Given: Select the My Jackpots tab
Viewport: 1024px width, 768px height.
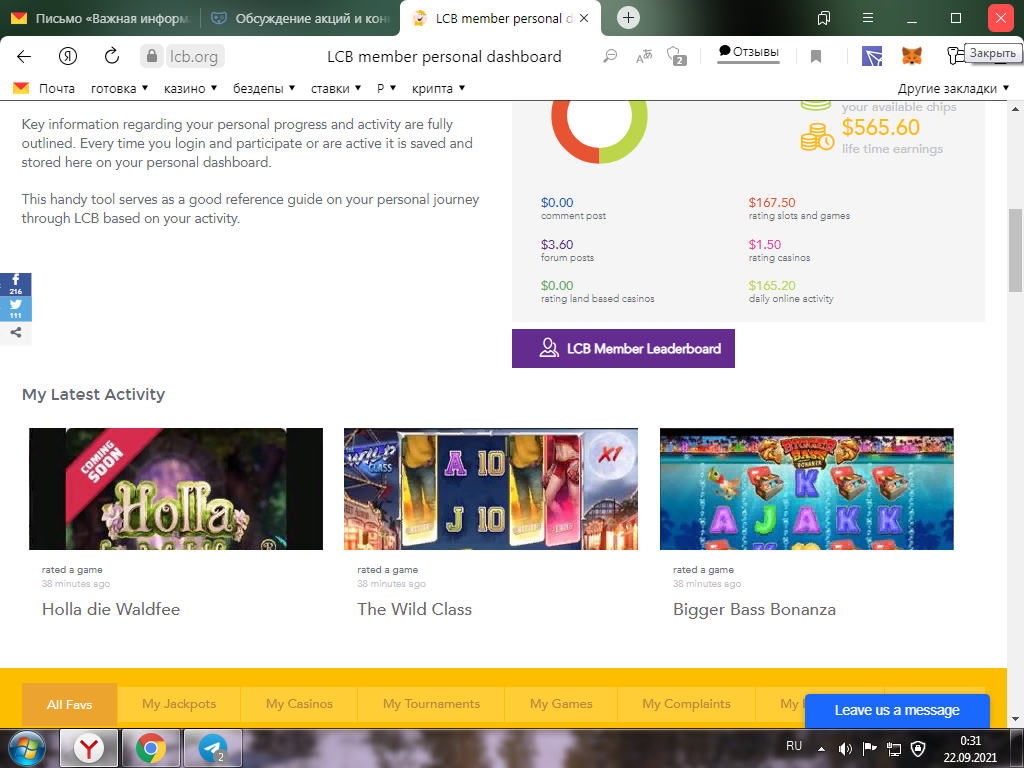Looking at the screenshot, I should [x=179, y=705].
